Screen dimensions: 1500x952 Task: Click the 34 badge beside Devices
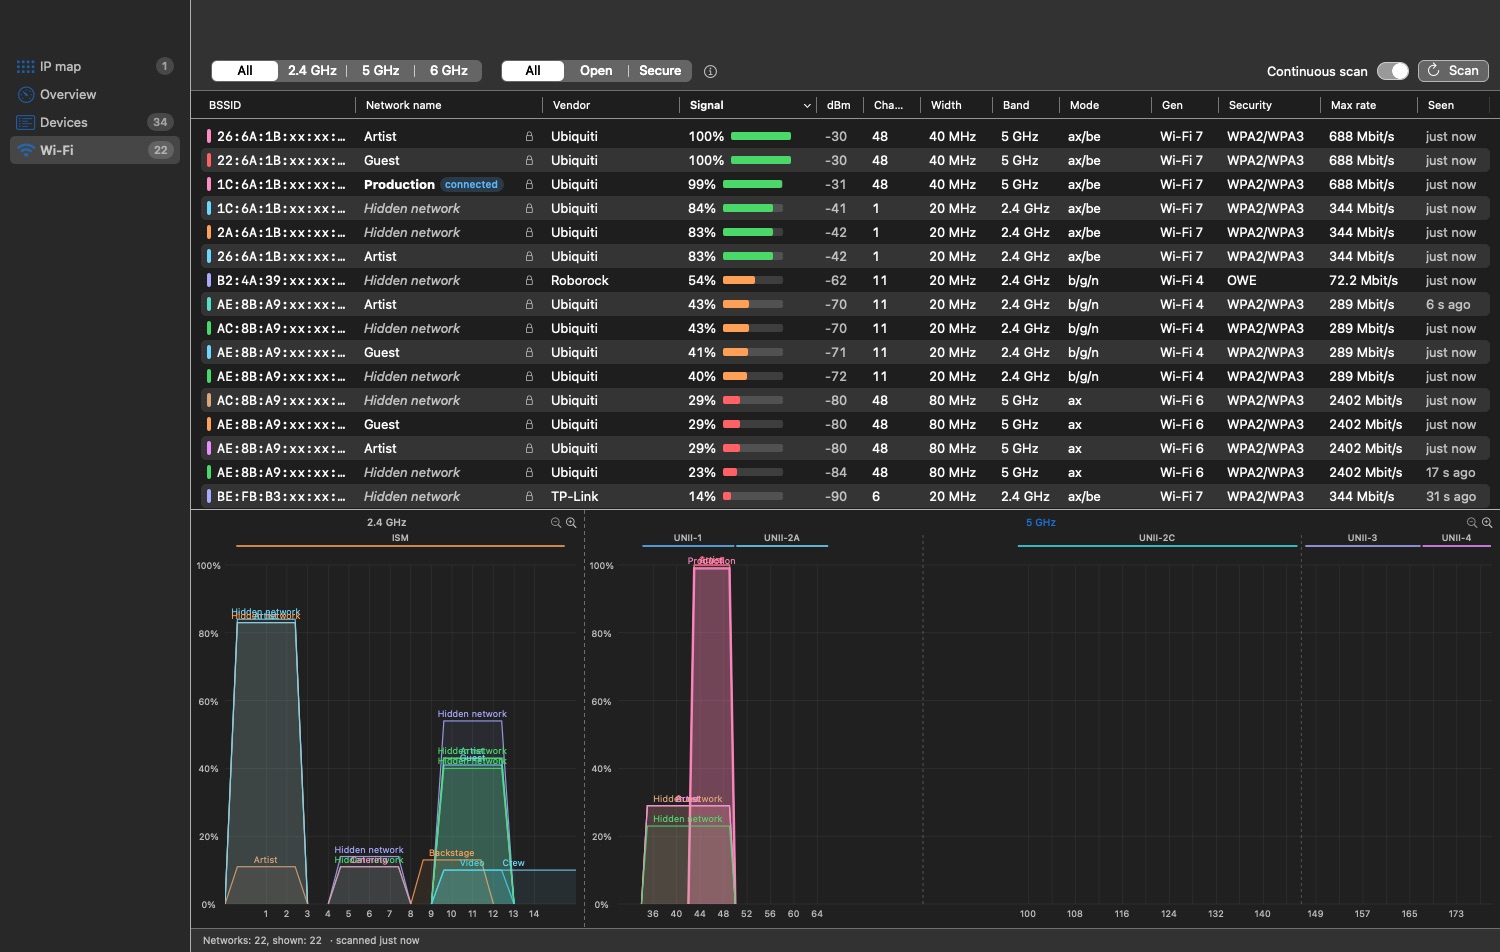(160, 122)
